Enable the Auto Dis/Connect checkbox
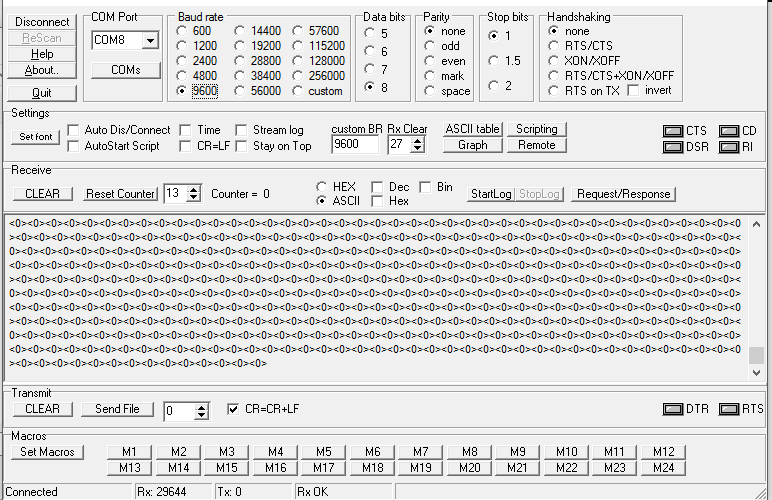Screen dimensions: 772x500 (73, 130)
